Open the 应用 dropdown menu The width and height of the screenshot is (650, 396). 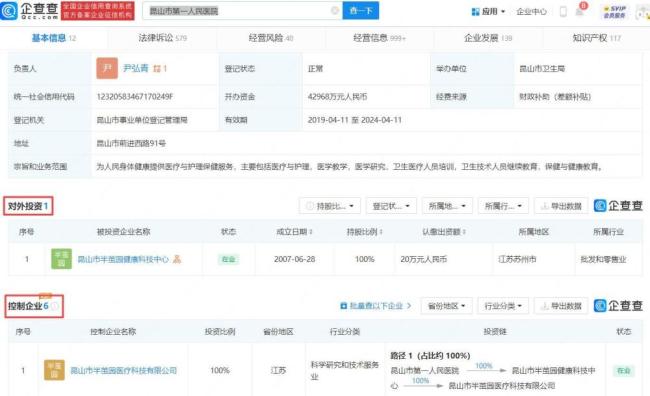[489, 12]
